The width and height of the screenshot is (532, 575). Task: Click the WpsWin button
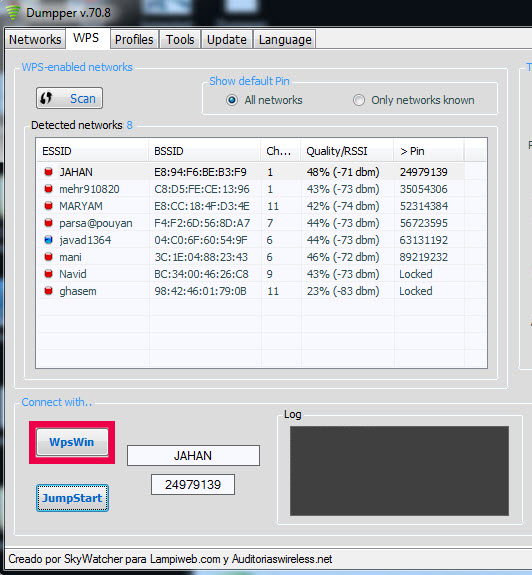72,442
